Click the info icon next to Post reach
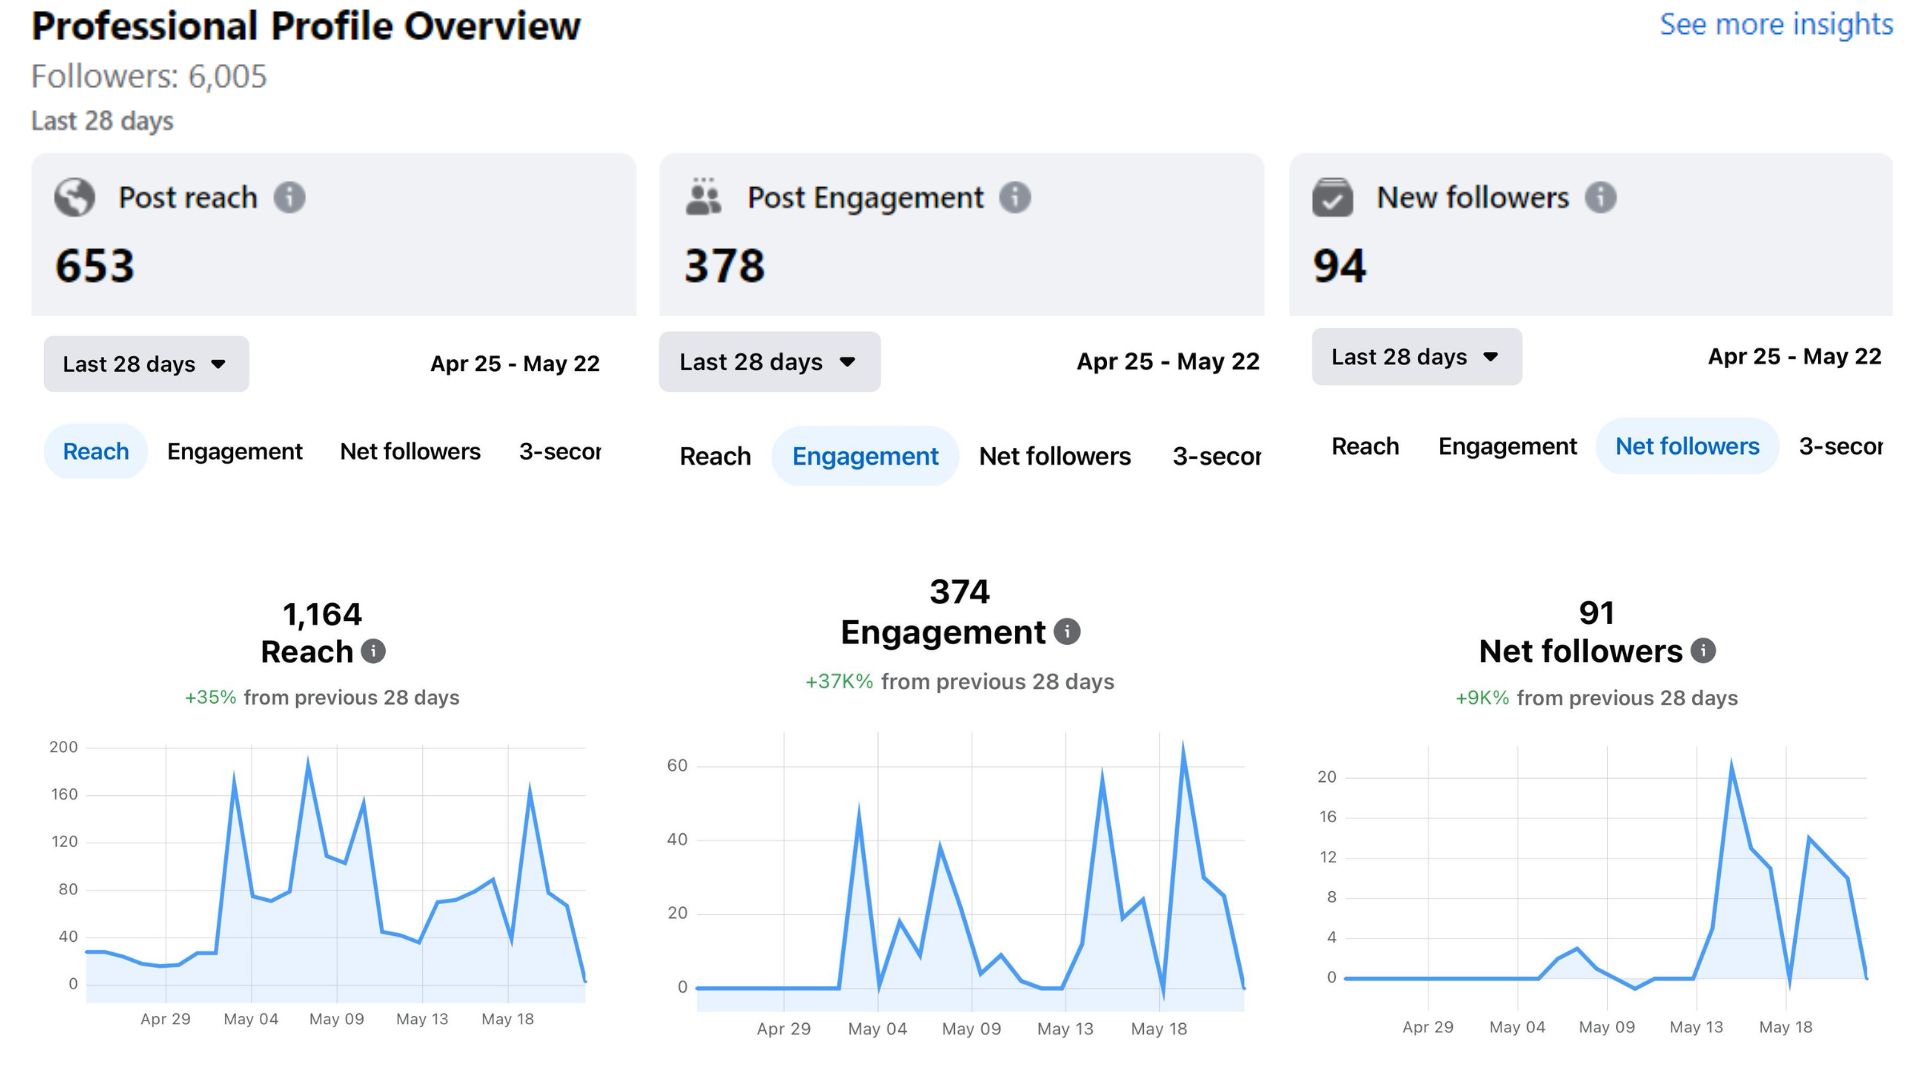This screenshot has height=1080, width=1920. (x=290, y=197)
